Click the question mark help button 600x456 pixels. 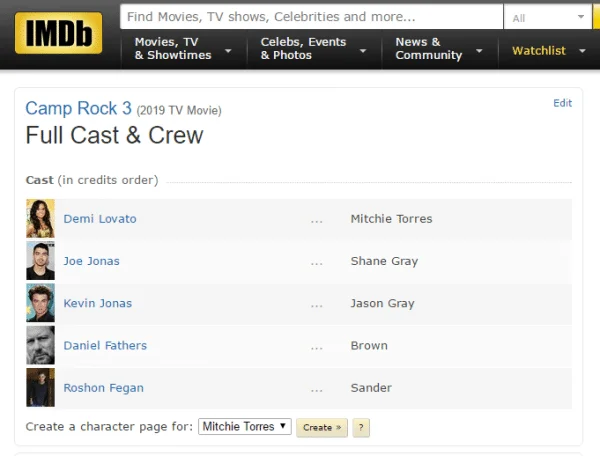click(362, 427)
